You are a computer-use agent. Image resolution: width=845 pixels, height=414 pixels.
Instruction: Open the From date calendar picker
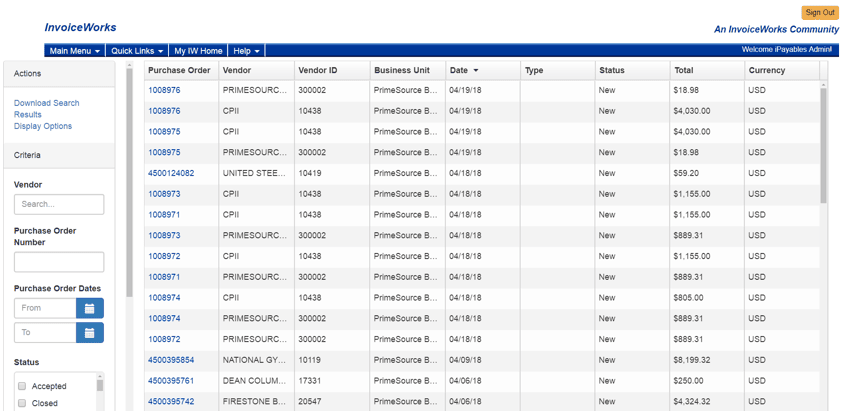pos(90,308)
